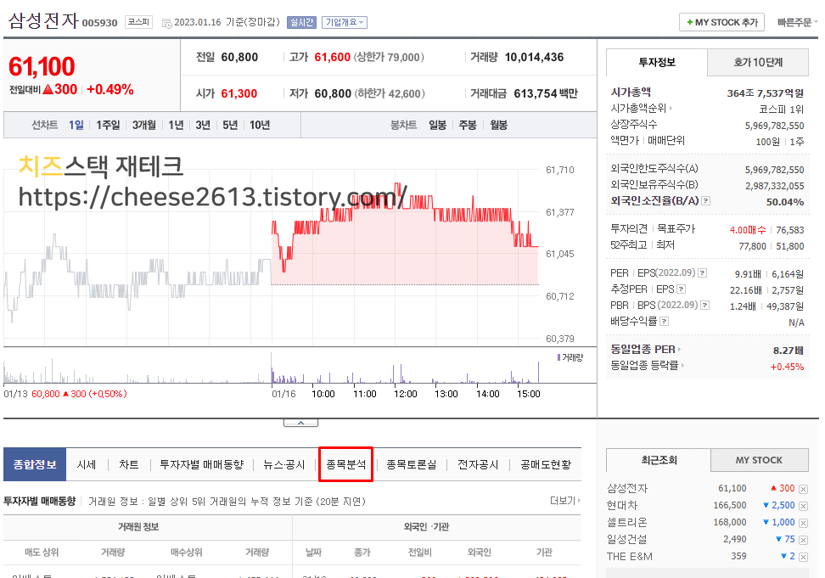825x578 pixels.
Task: Open the 시세 tab
Action: pyautogui.click(x=86, y=464)
